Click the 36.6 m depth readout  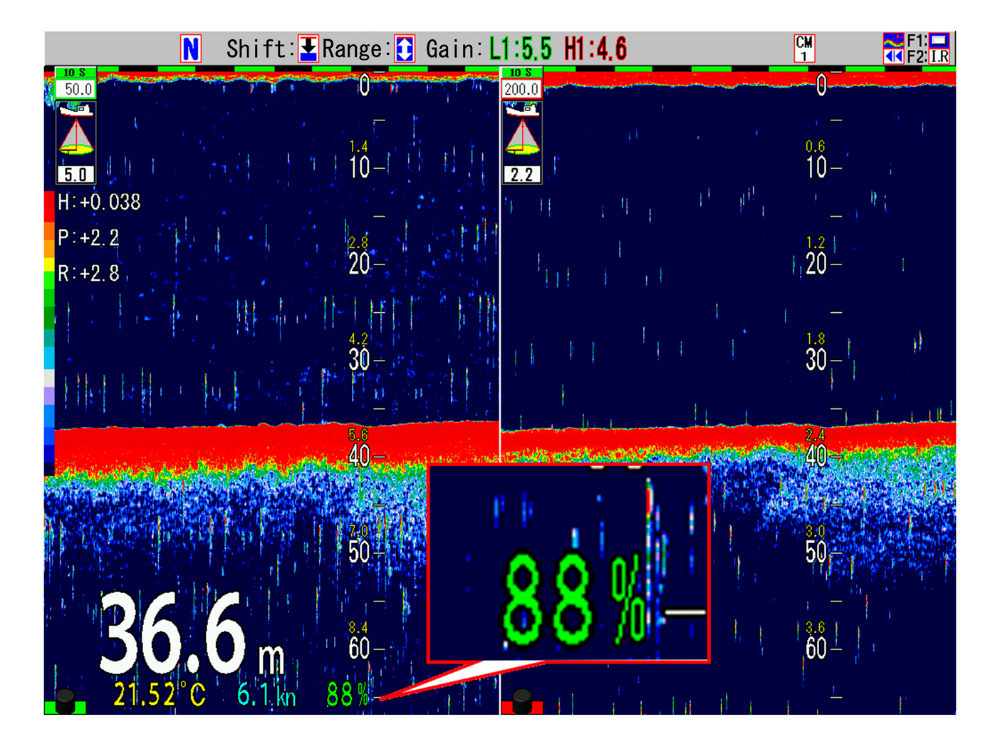point(190,636)
